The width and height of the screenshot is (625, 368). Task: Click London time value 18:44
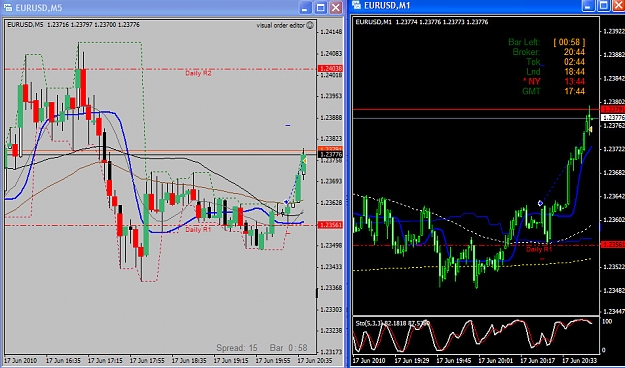tap(574, 72)
